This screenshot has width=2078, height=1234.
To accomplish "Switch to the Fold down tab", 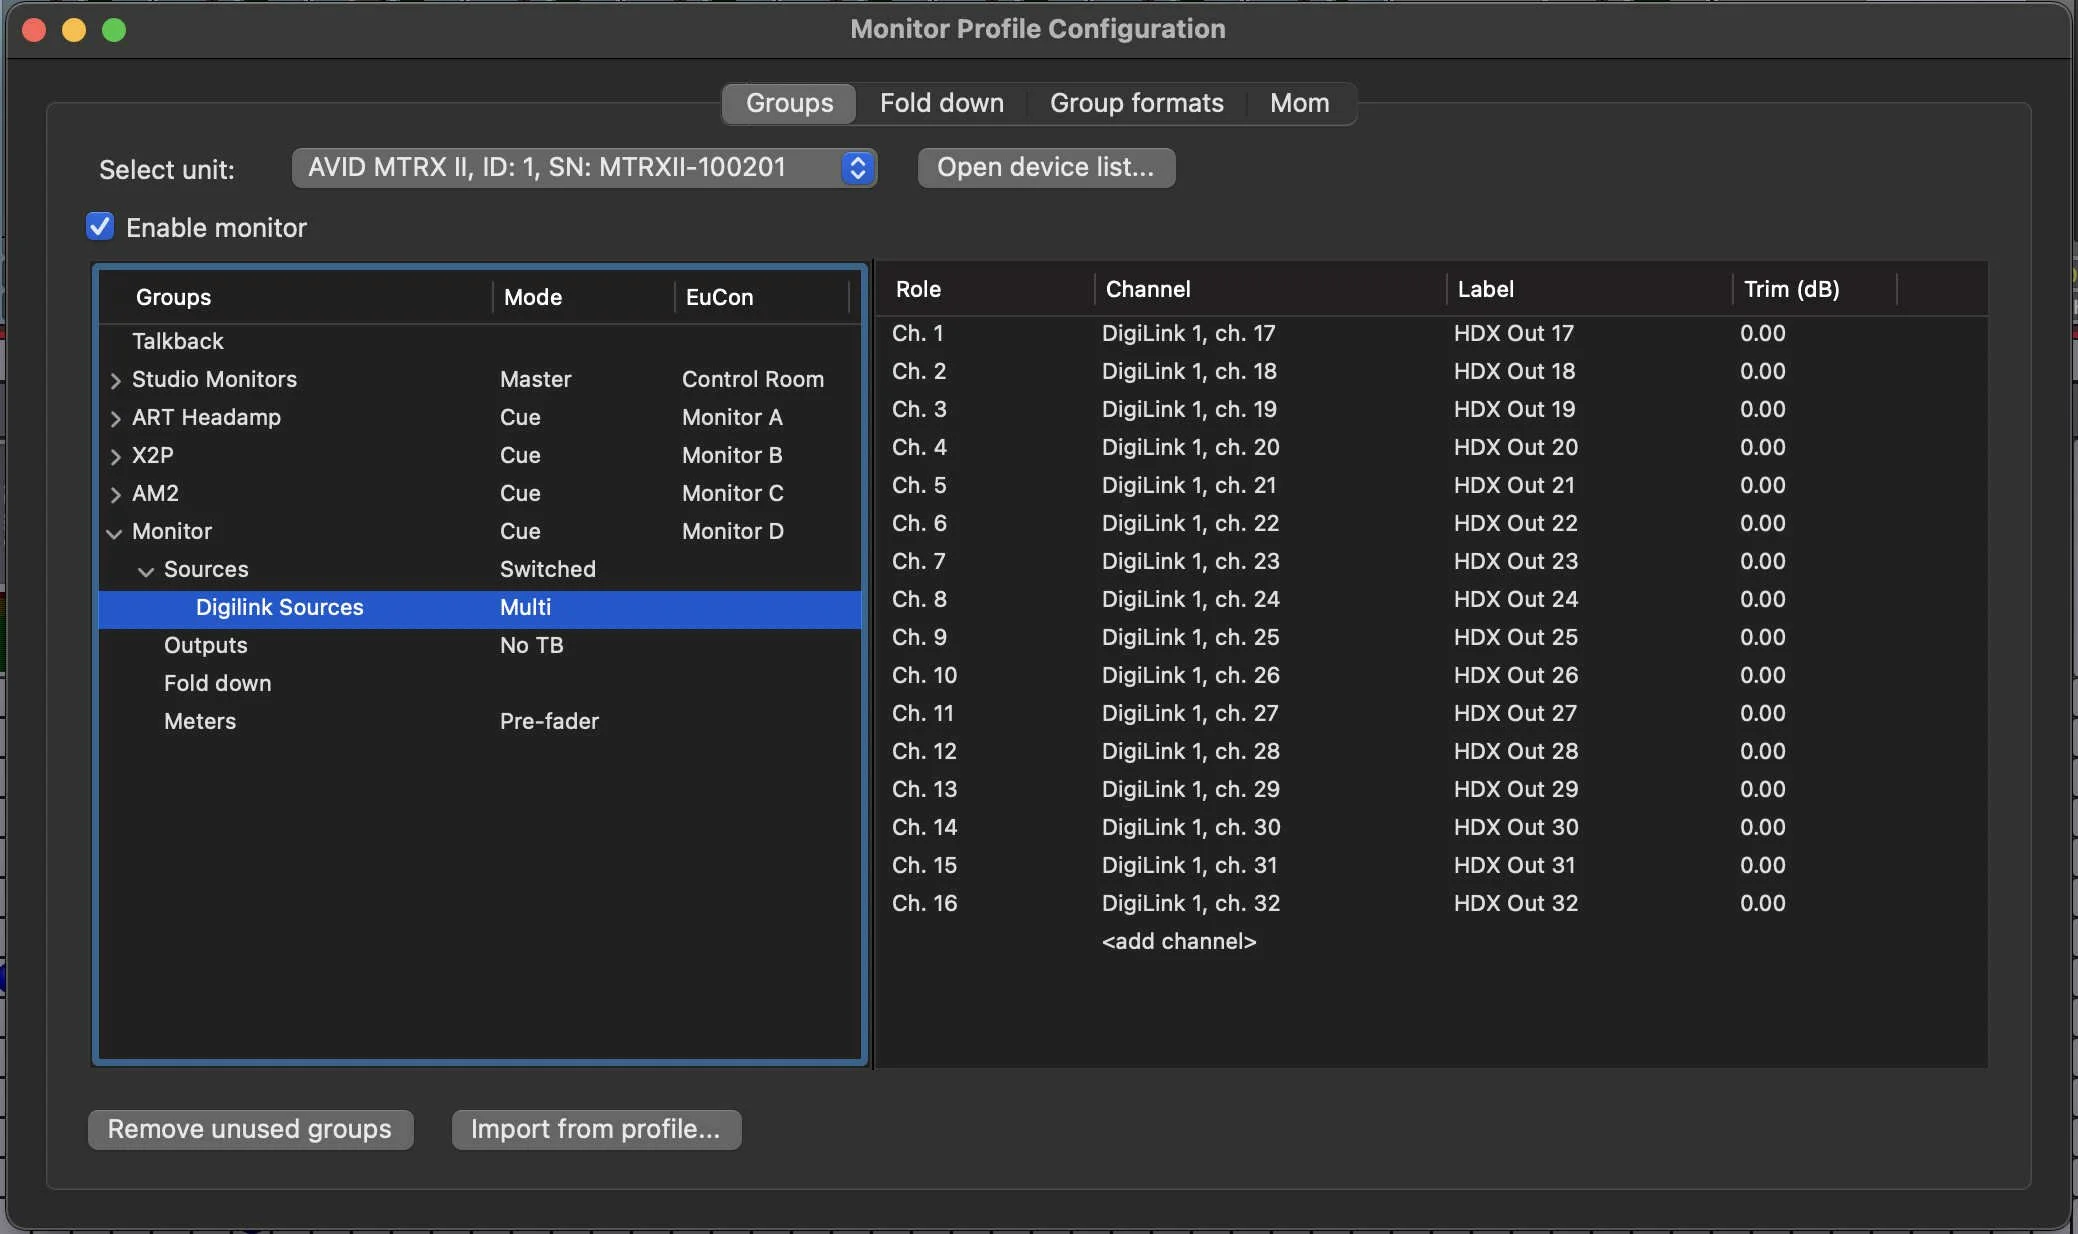I will 941,103.
